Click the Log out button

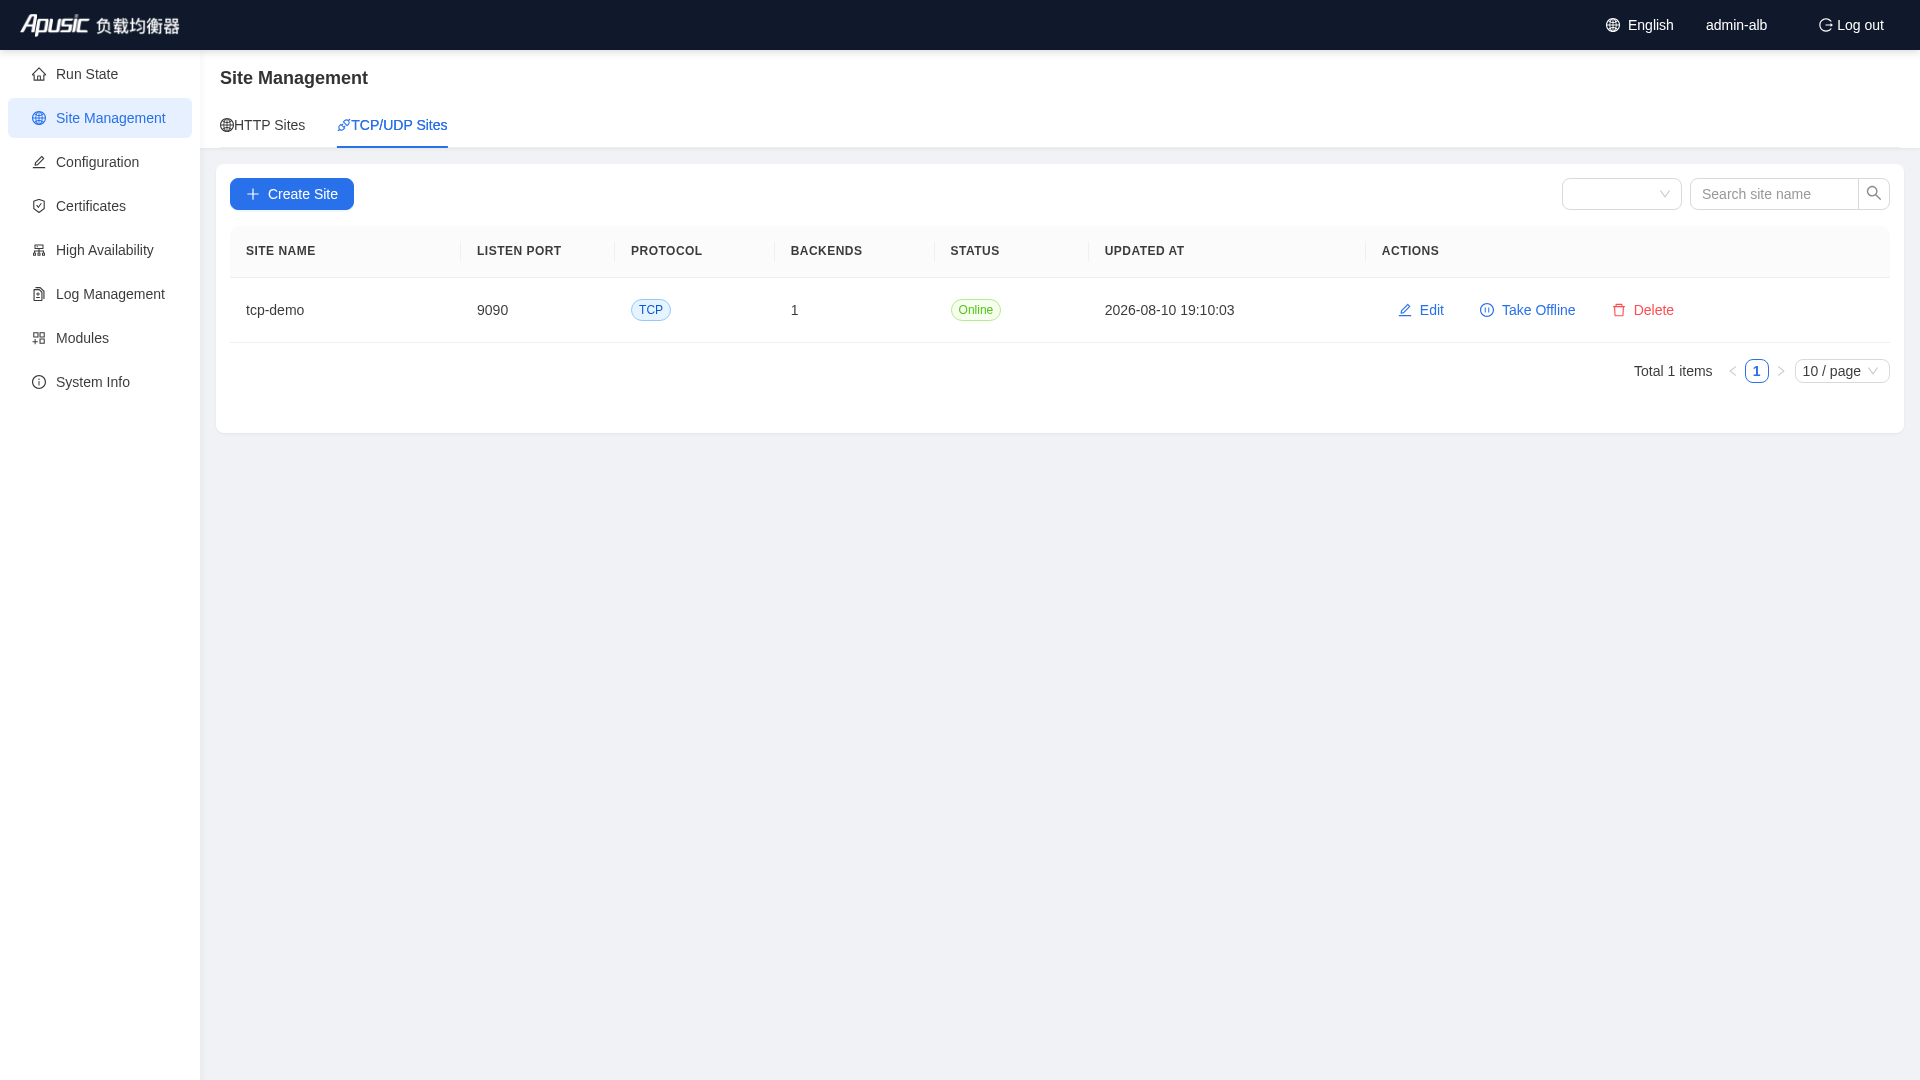pyautogui.click(x=1851, y=25)
